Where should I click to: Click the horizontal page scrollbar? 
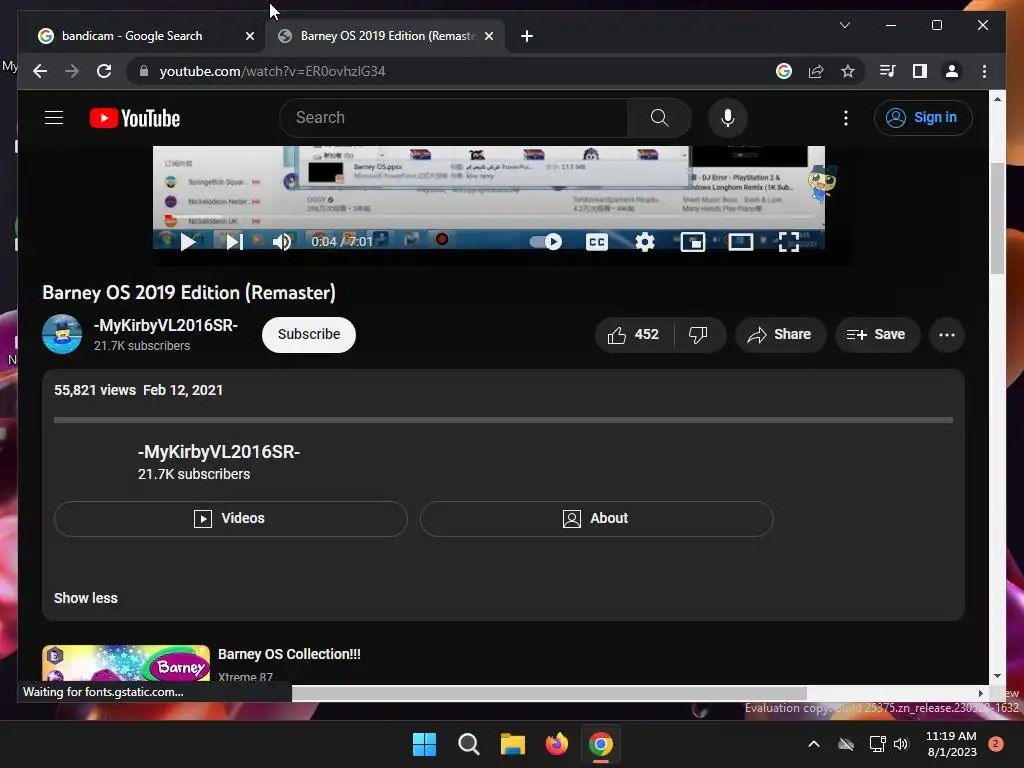[549, 693]
